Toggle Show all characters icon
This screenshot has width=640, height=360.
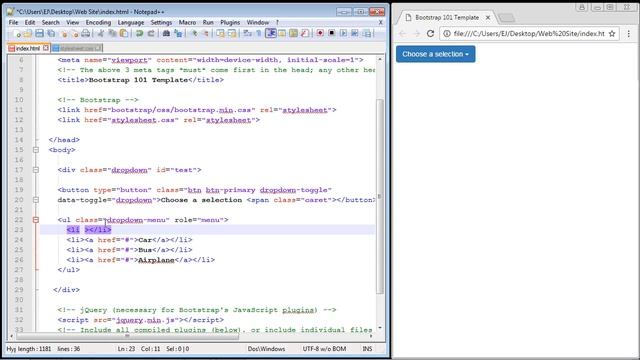coord(259,34)
